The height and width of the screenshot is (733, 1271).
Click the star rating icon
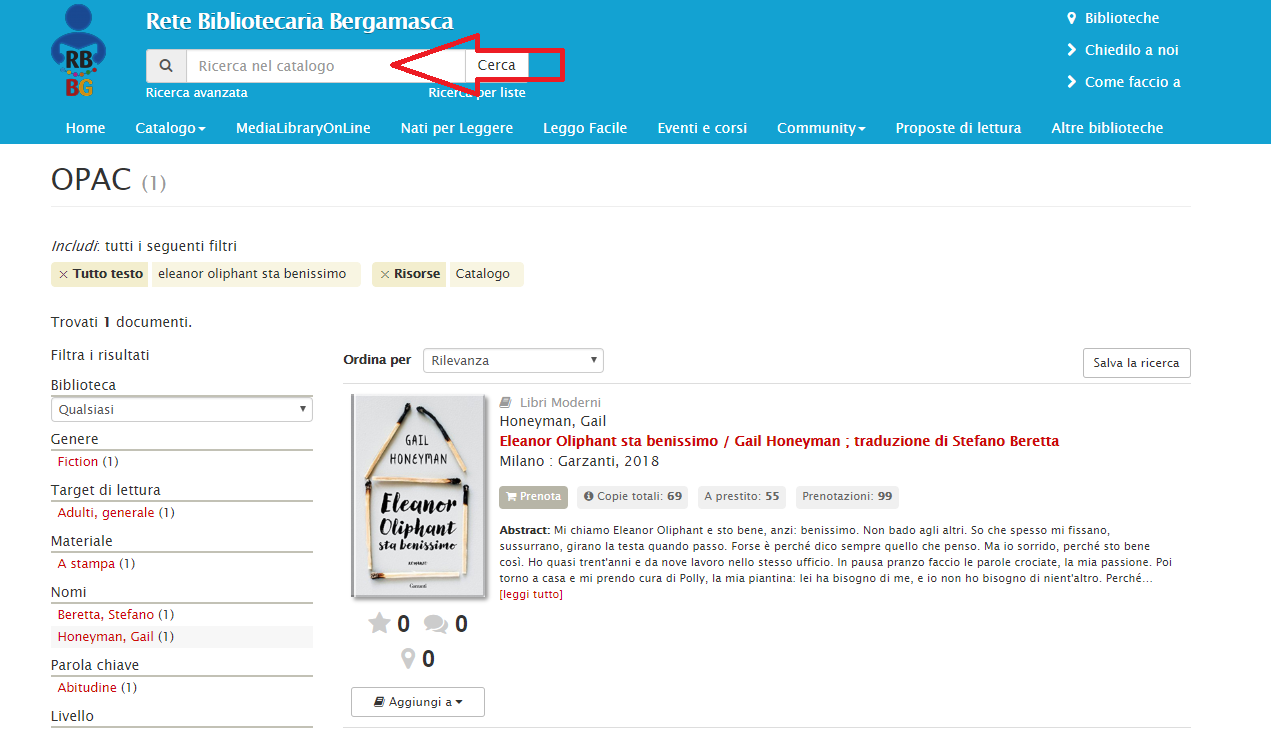379,624
